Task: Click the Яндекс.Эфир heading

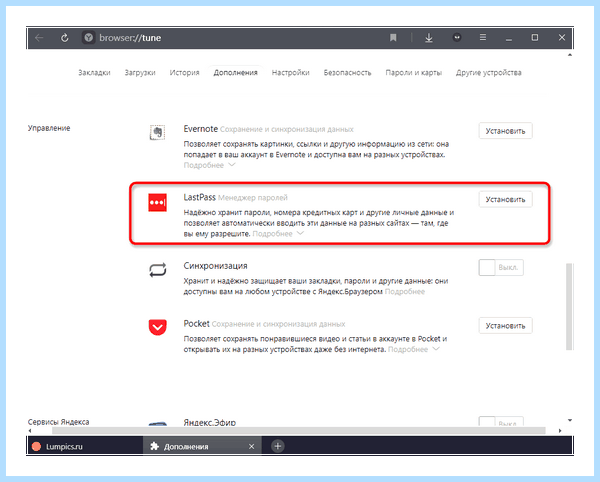Action: pyautogui.click(x=210, y=423)
